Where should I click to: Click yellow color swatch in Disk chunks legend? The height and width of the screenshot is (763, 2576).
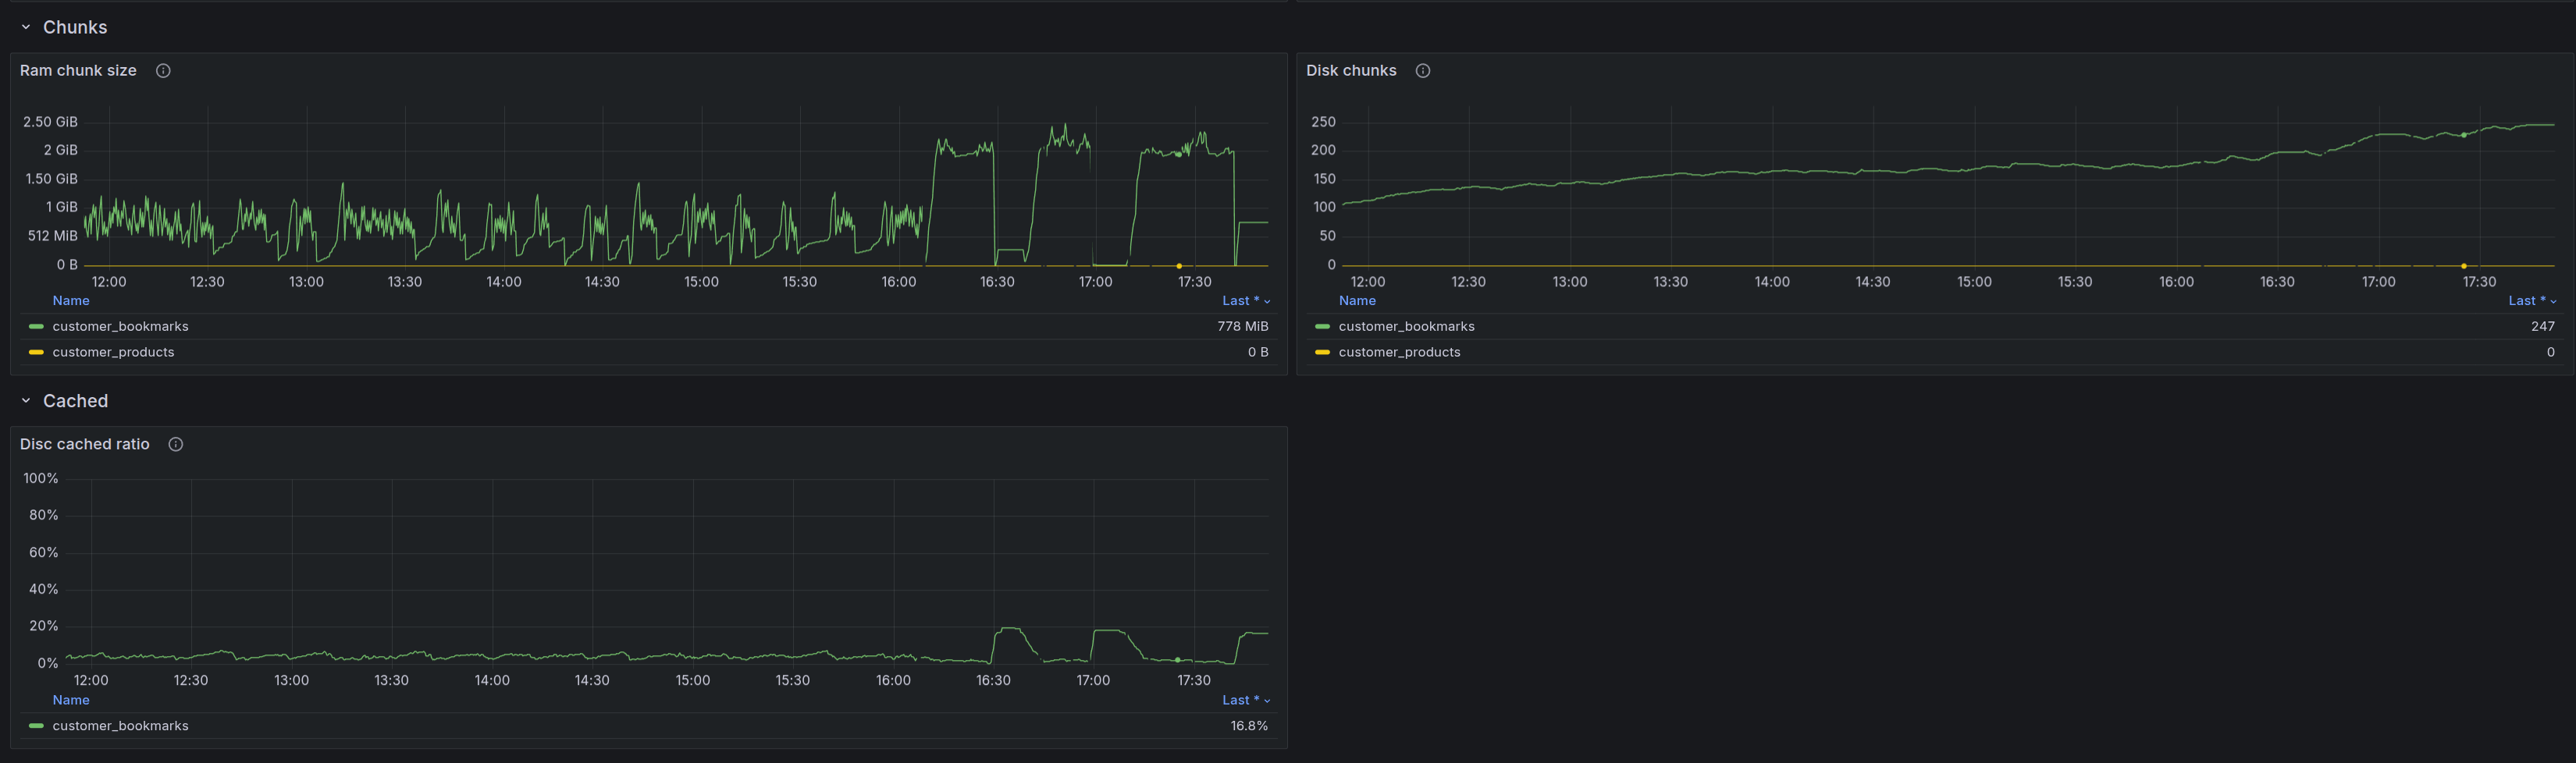pos(1322,352)
